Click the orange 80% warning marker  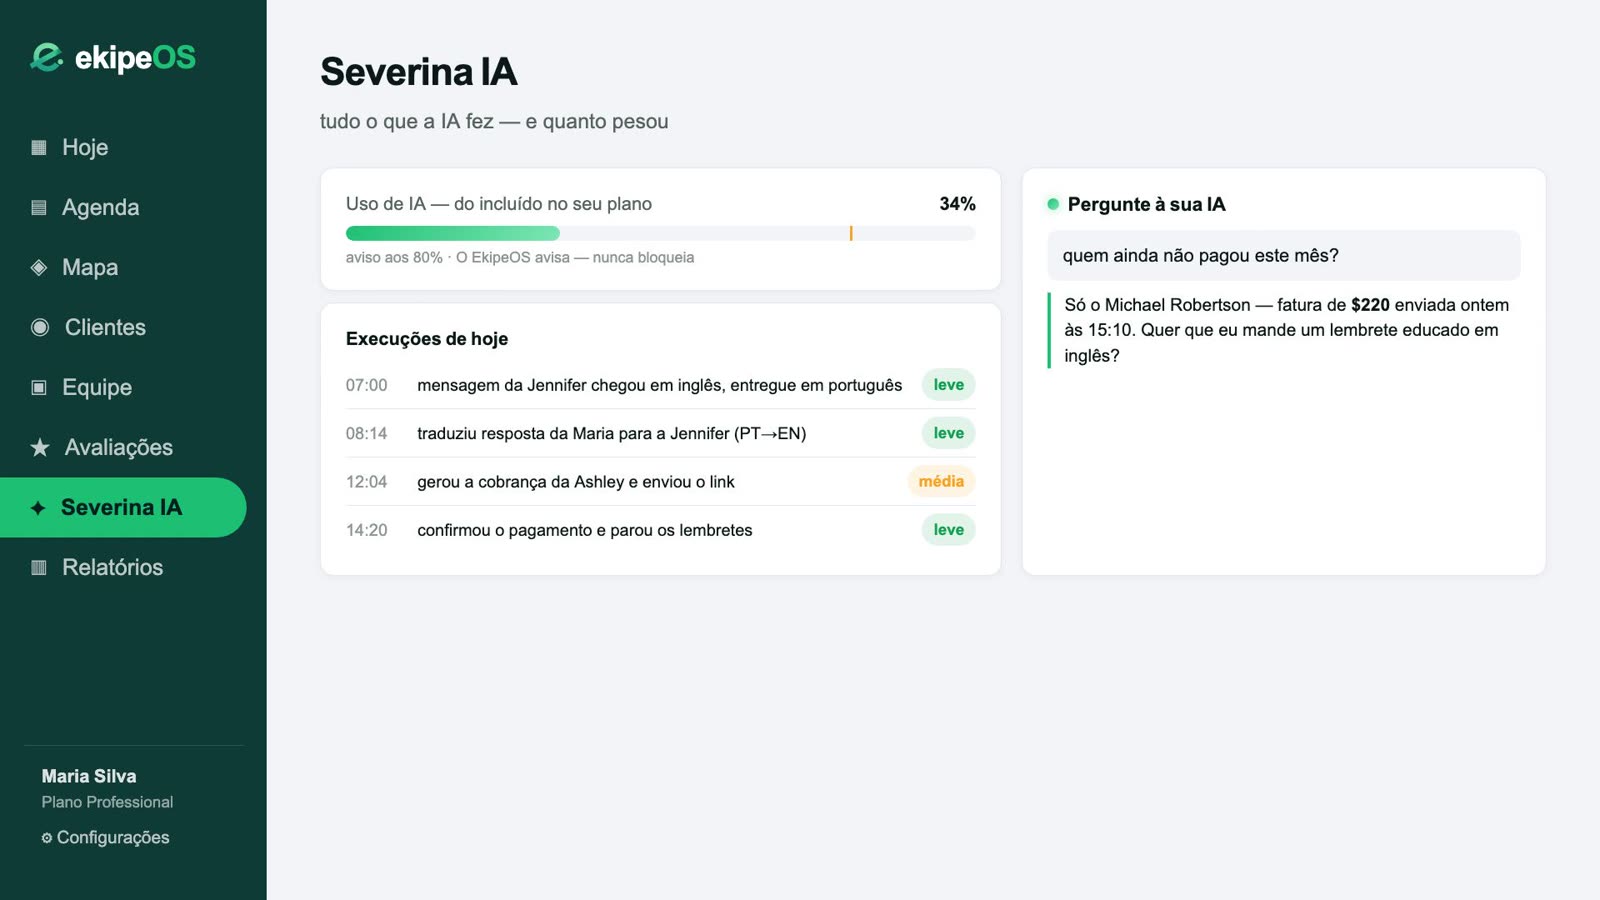(851, 233)
